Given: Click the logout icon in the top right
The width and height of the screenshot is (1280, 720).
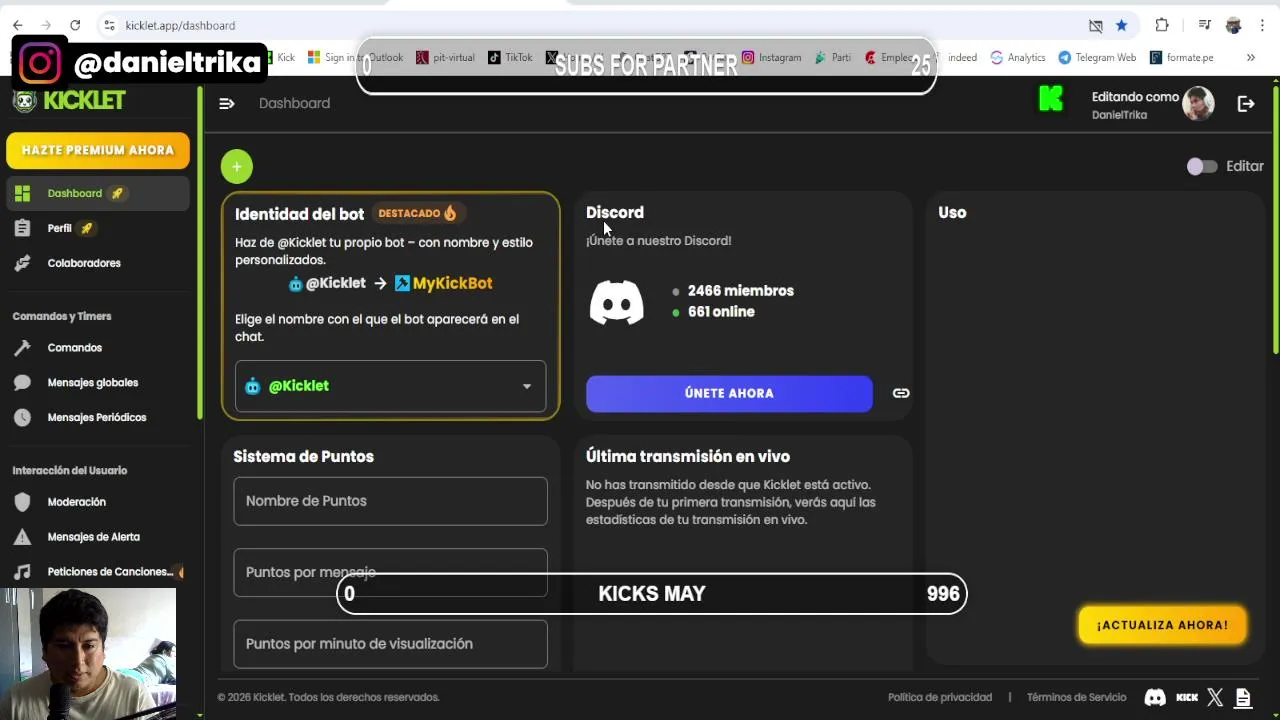Looking at the screenshot, I should (1246, 103).
